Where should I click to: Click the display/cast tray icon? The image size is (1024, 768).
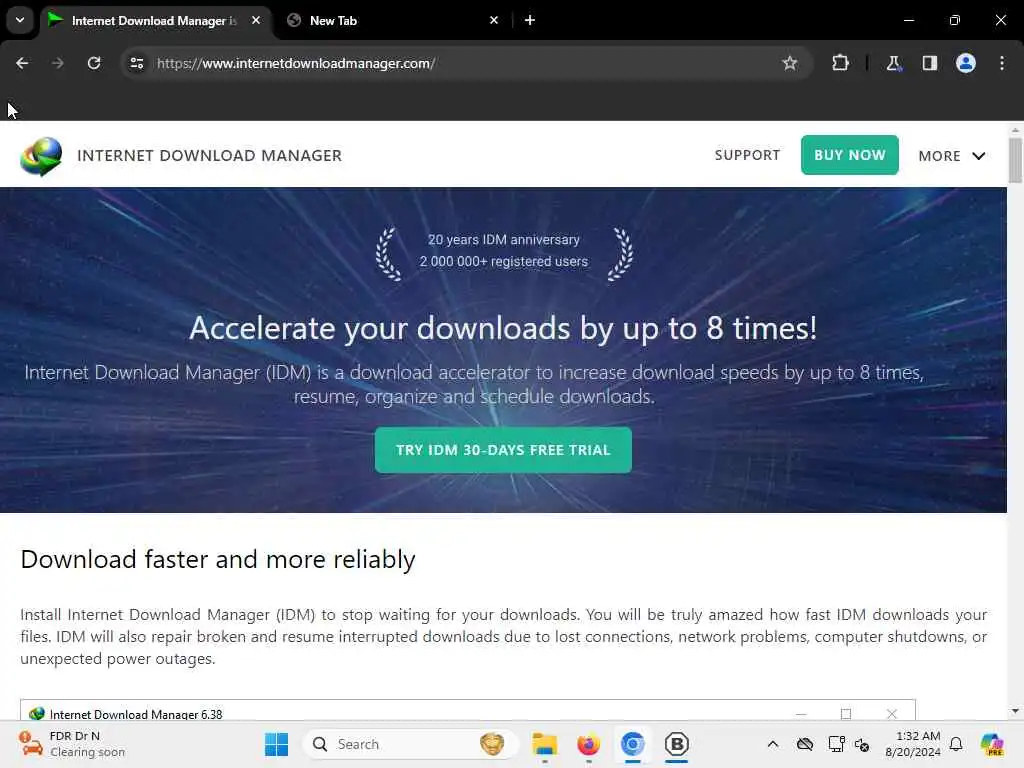(837, 744)
